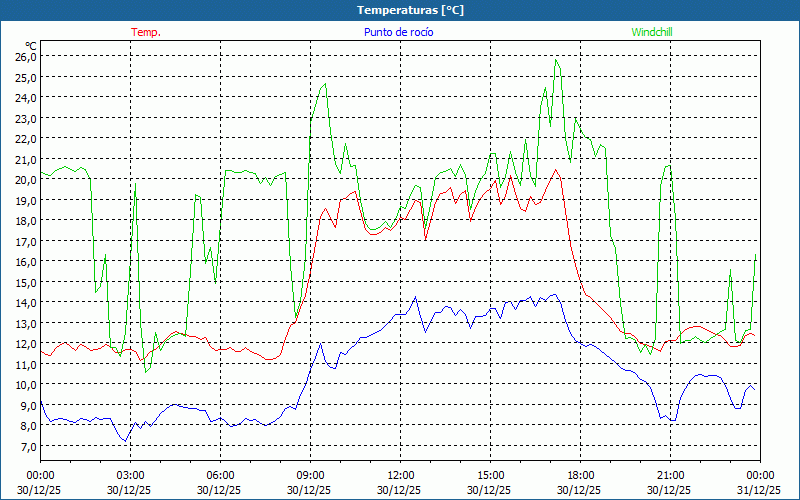Select the 03:00 time axis label
The width and height of the screenshot is (800, 500).
131,475
